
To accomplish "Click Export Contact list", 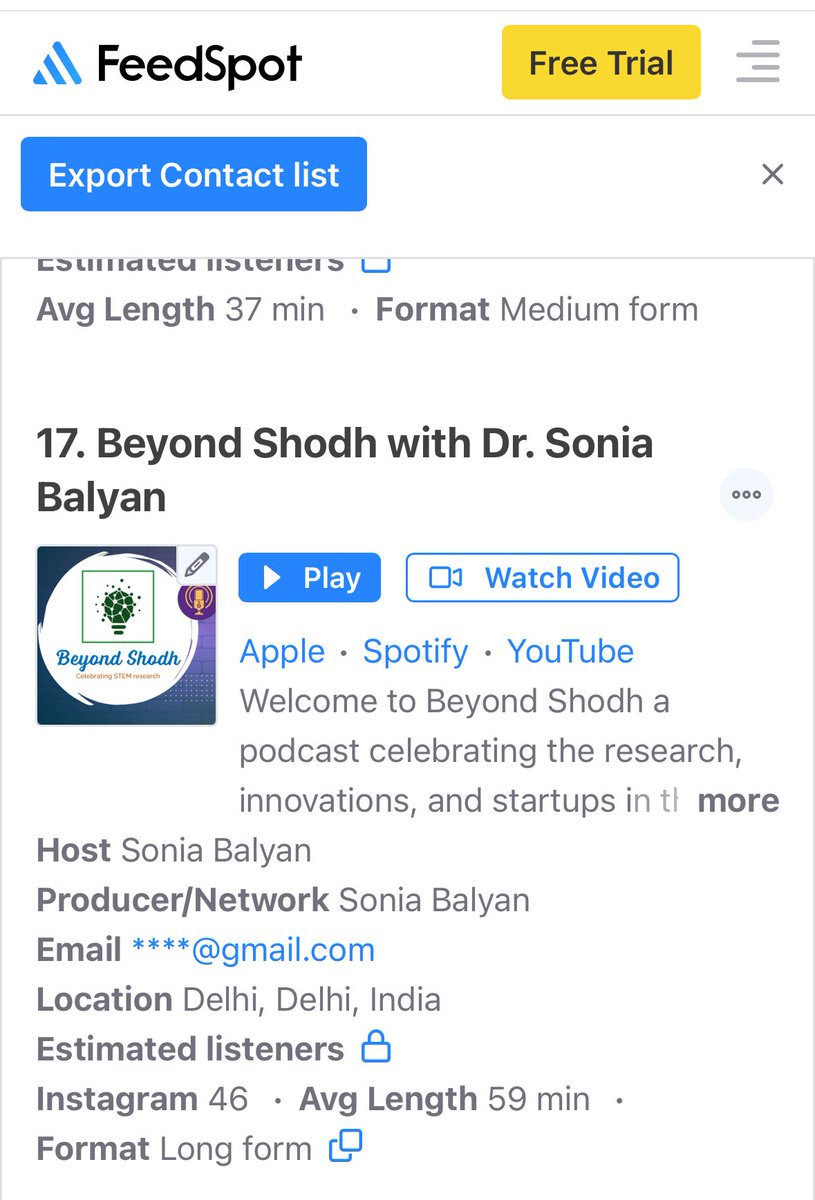I will pos(192,174).
